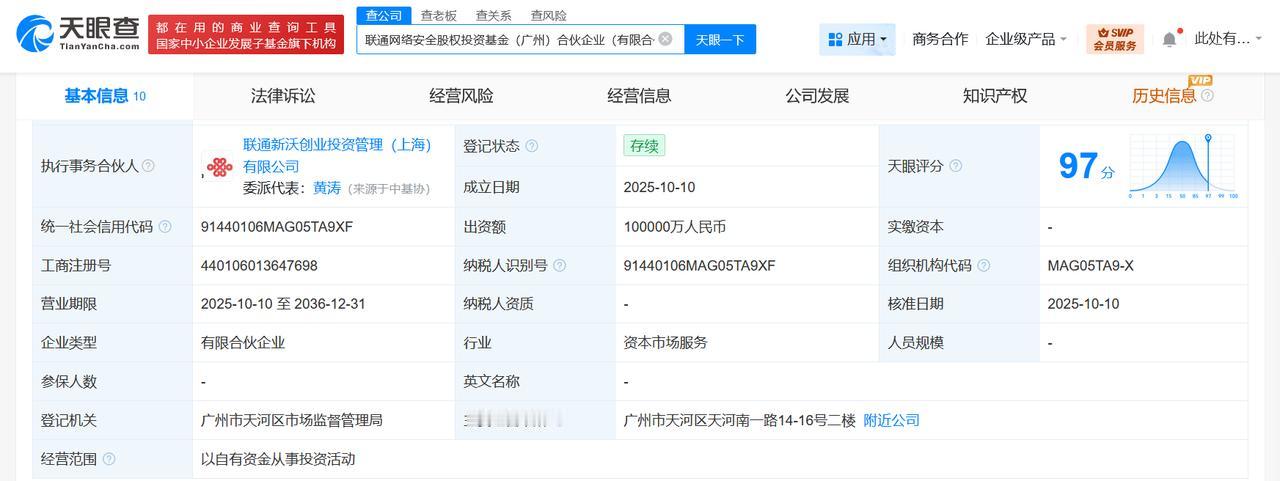Click credit code 91440106MAG05TA9XF under 统一社会信用代码
1280x481 pixels.
tap(277, 227)
